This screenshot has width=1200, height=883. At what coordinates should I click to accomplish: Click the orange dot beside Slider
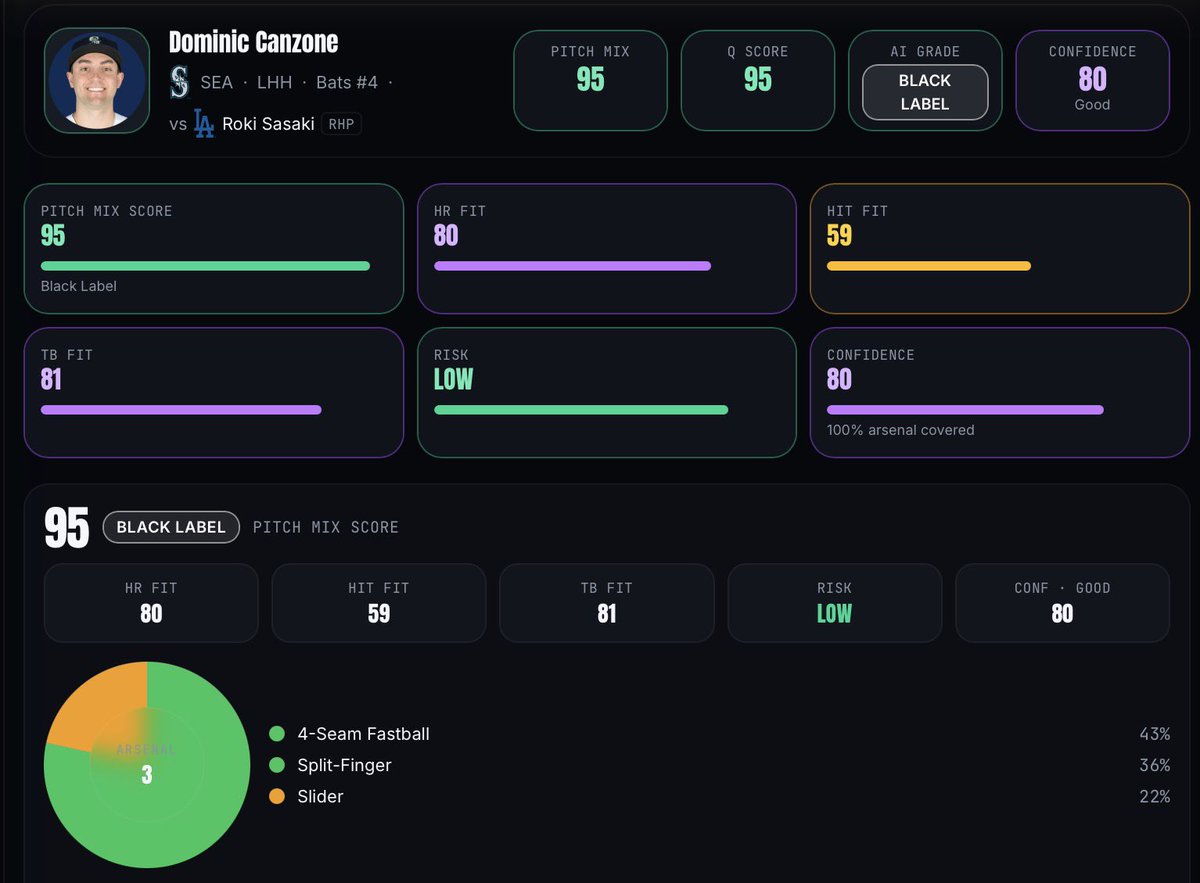point(277,797)
